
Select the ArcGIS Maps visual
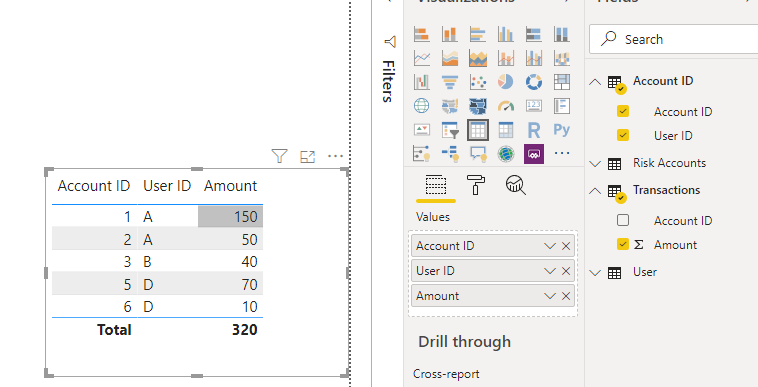click(506, 154)
